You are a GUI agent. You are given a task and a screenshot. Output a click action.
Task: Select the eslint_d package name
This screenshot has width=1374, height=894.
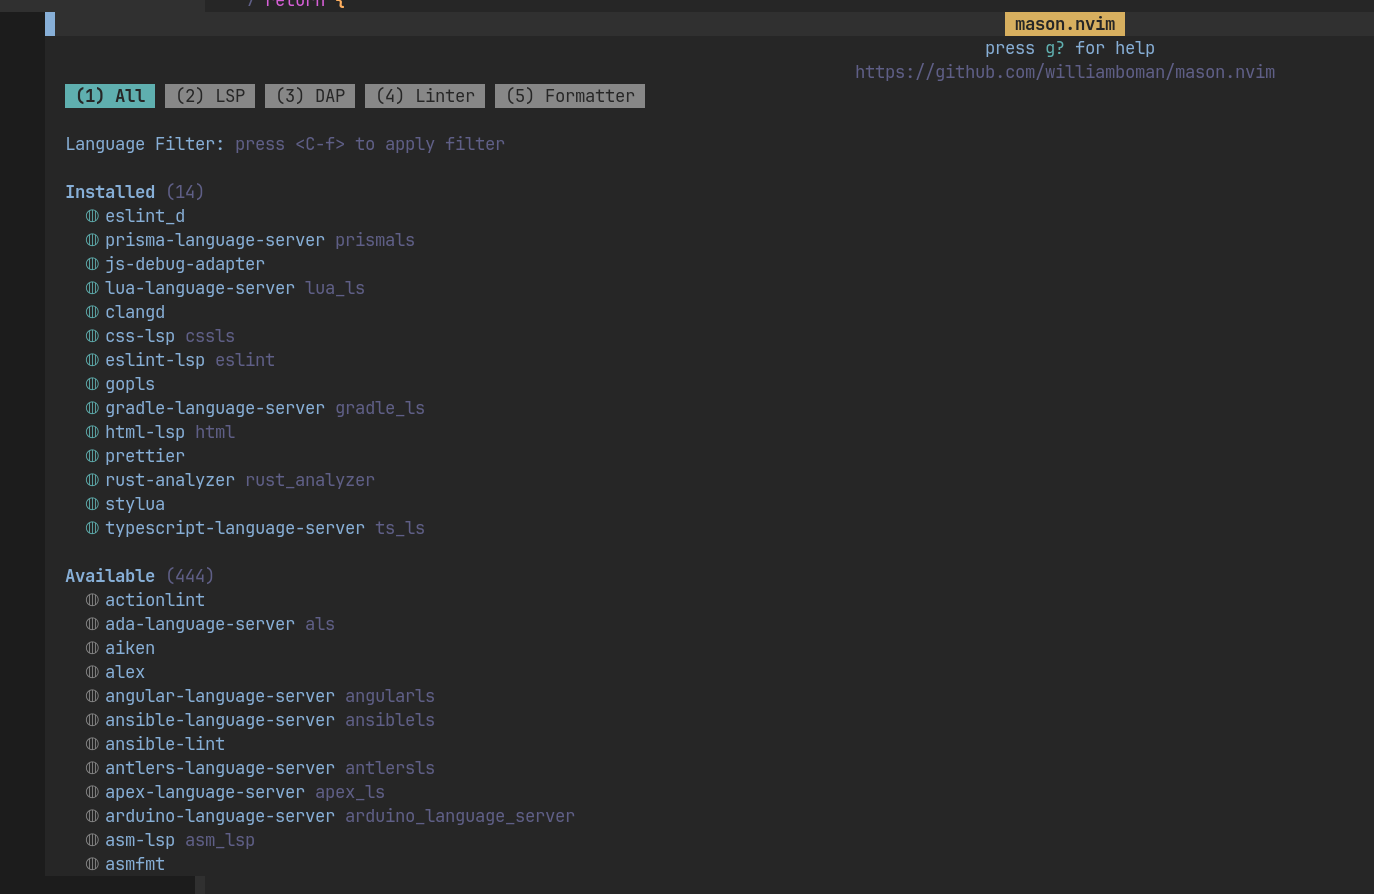[x=145, y=216]
